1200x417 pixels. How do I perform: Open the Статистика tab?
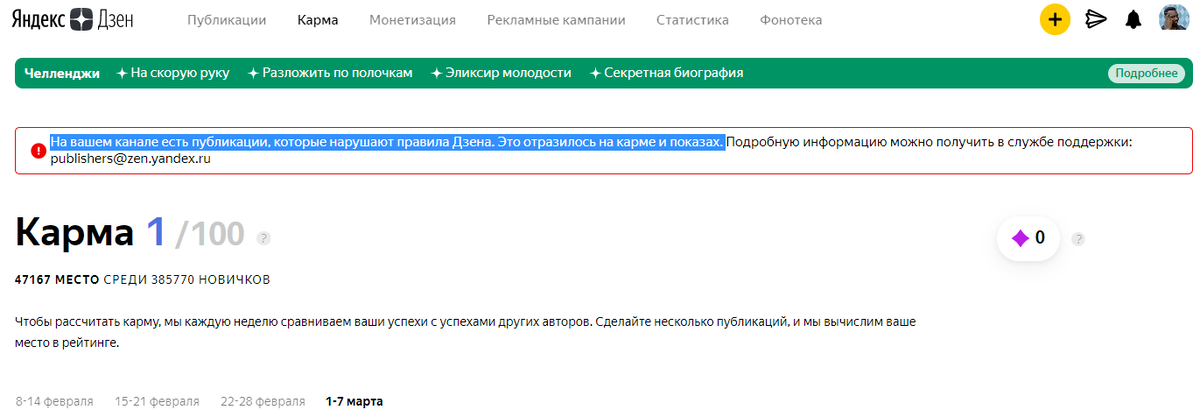tap(692, 19)
